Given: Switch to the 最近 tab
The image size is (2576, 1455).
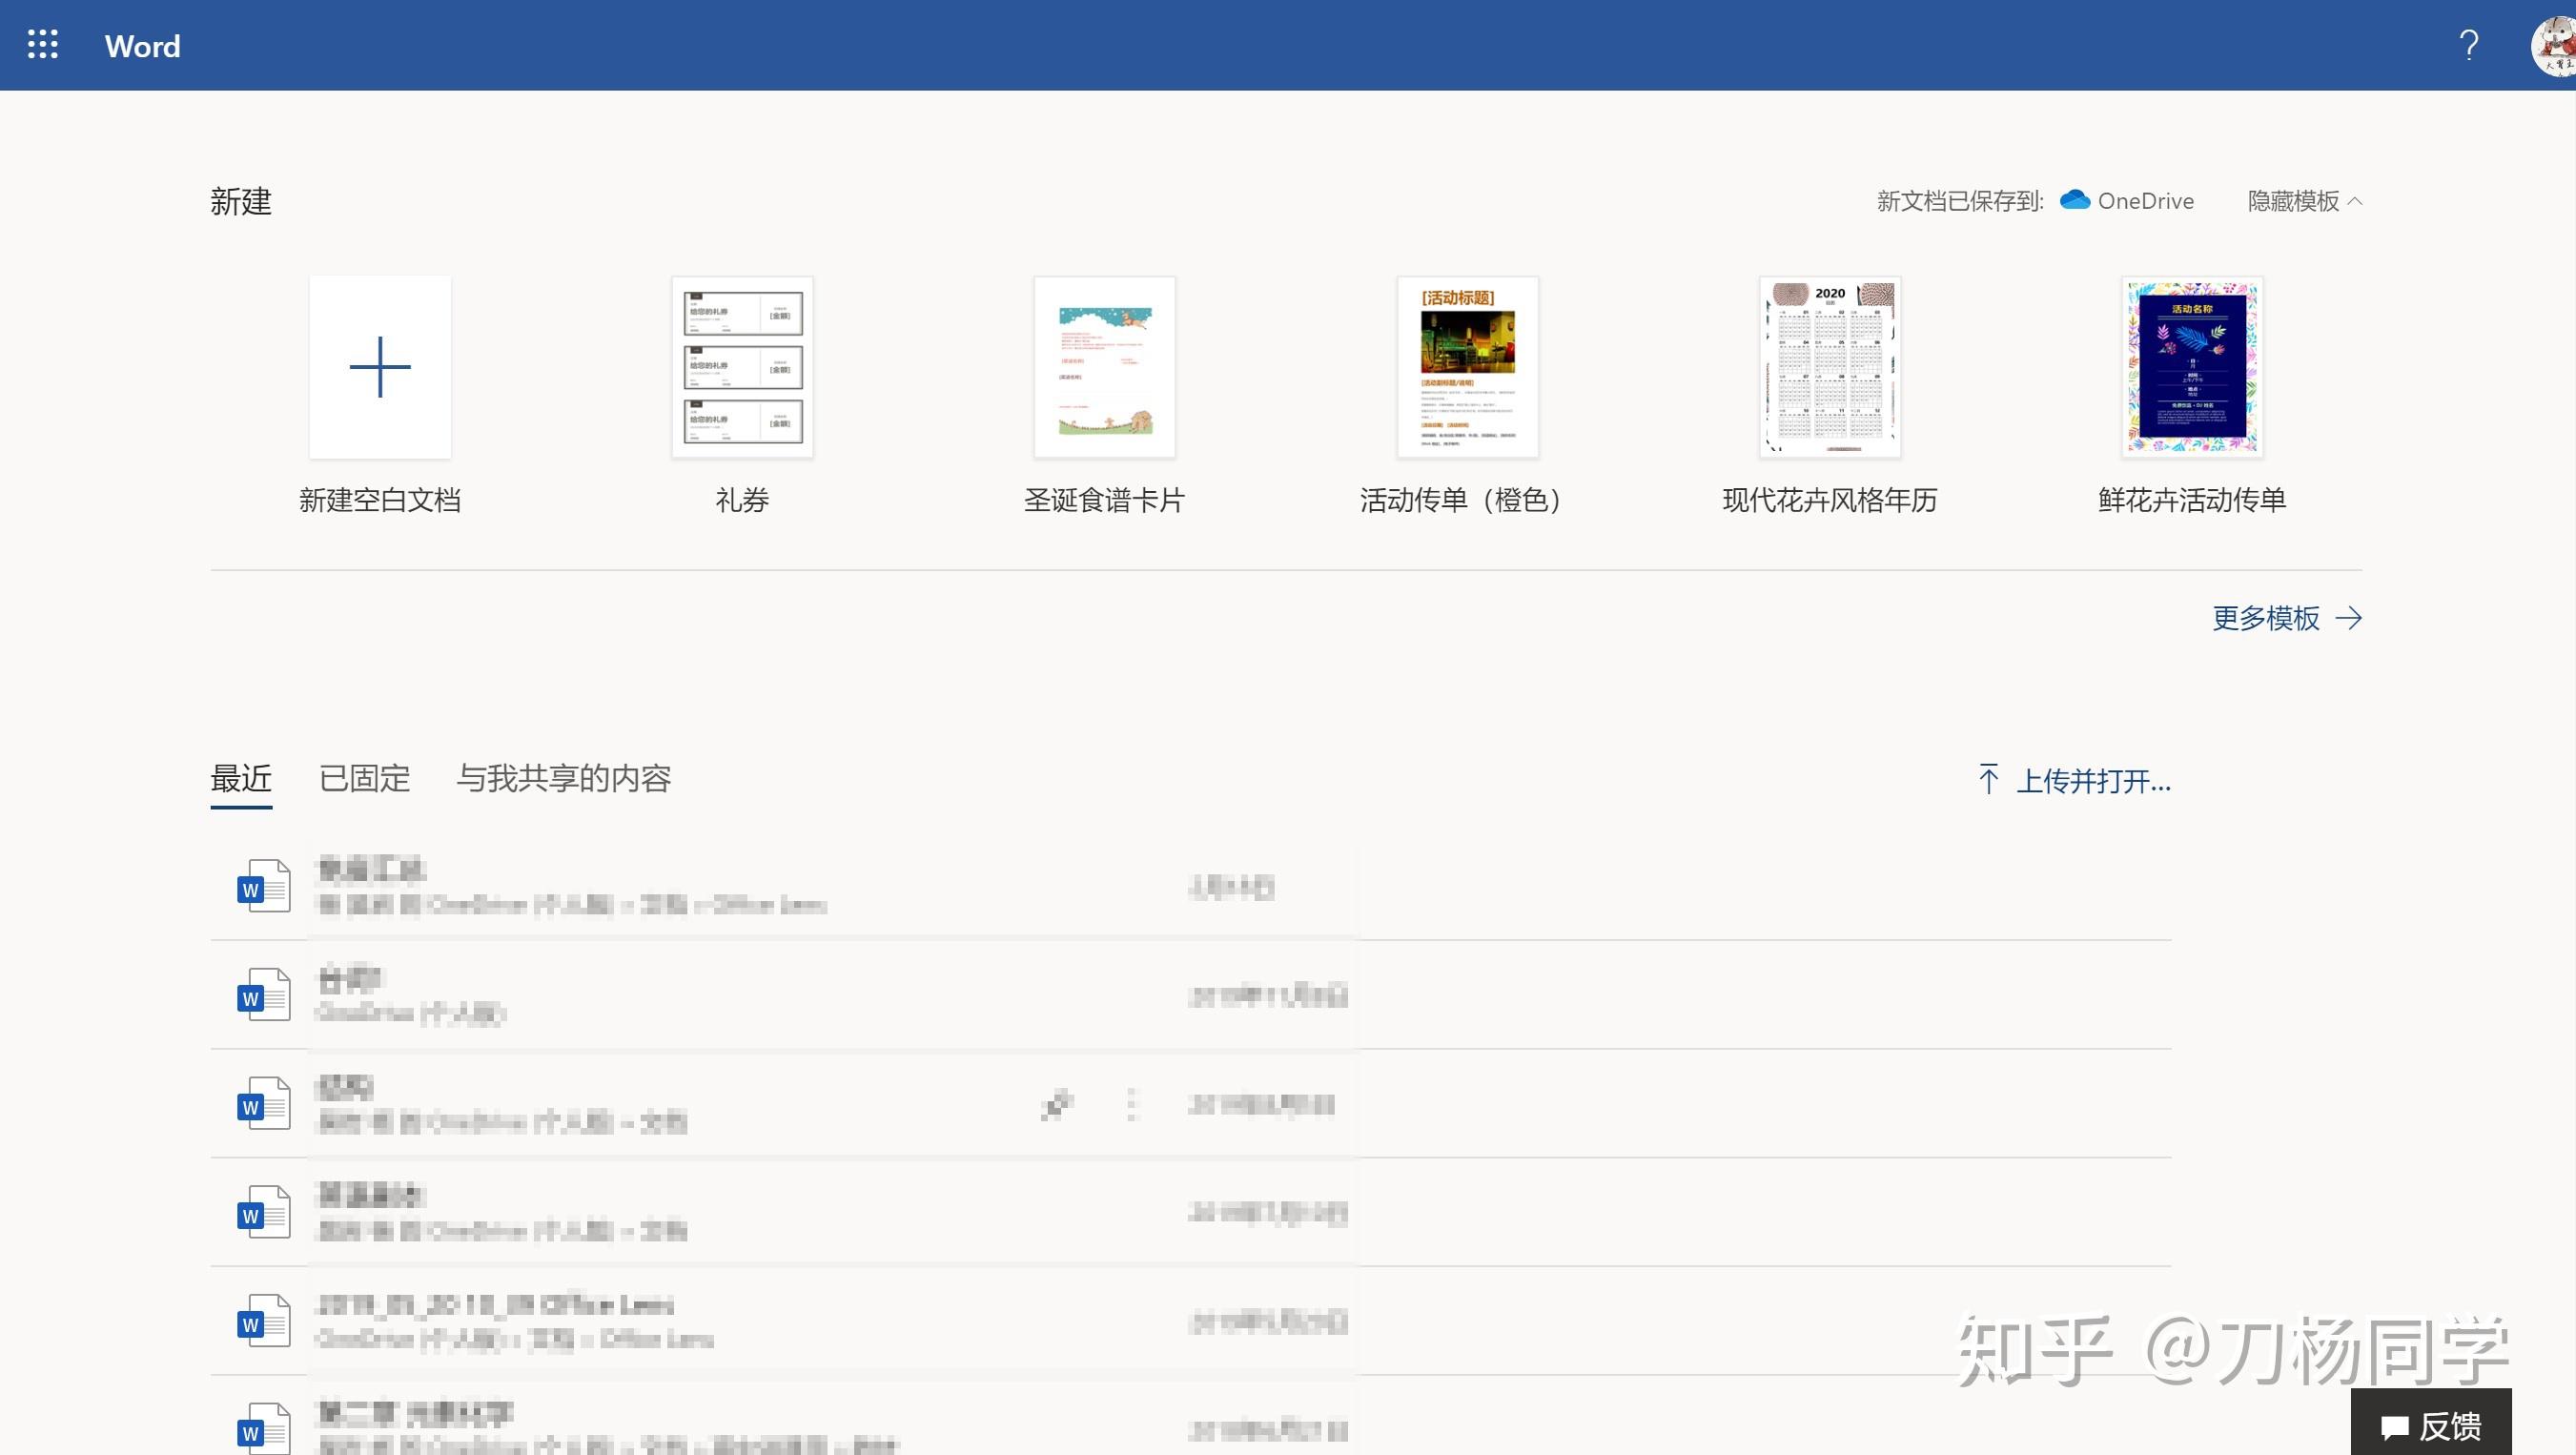Looking at the screenshot, I should [x=241, y=779].
